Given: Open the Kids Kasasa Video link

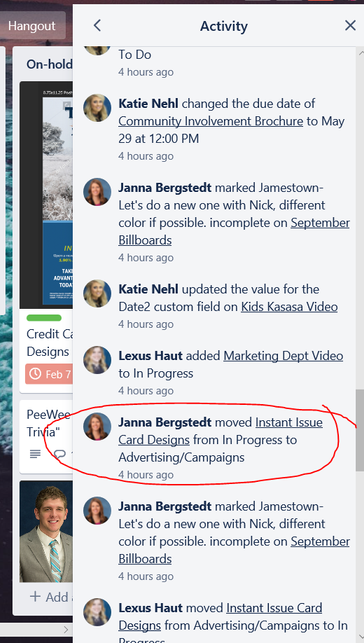Looking at the screenshot, I should tap(289, 307).
